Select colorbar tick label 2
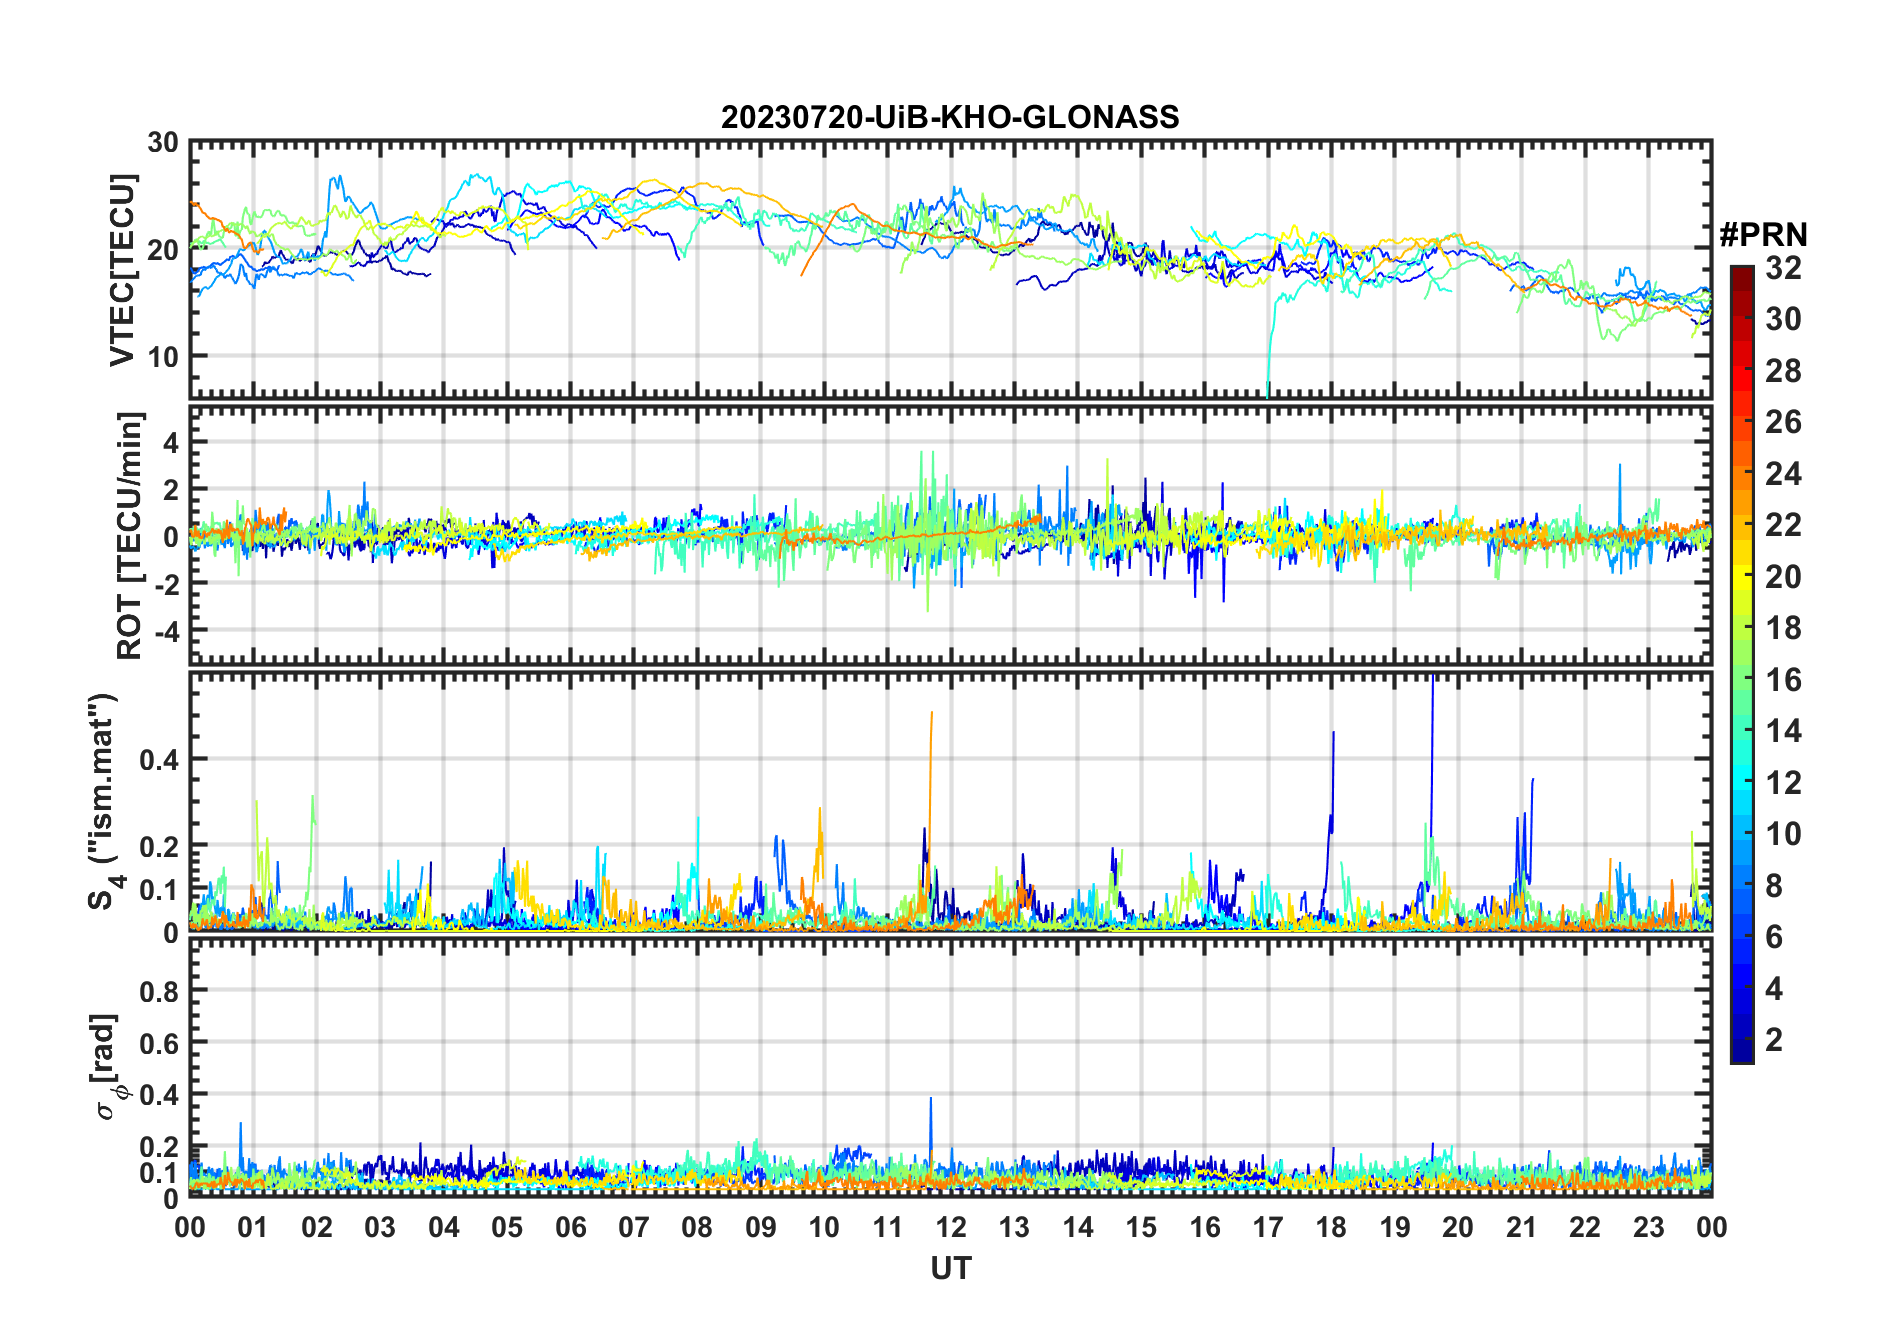The image size is (1902, 1330). (x=1774, y=1040)
